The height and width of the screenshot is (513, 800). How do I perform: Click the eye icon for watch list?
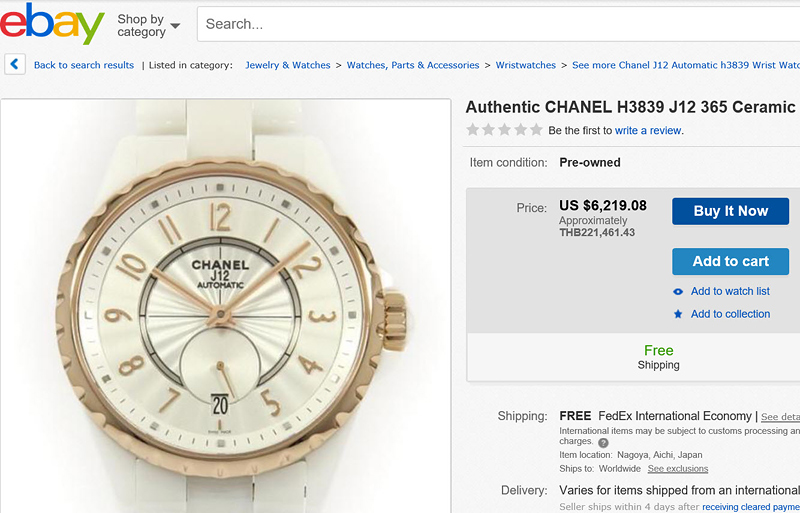coord(678,292)
